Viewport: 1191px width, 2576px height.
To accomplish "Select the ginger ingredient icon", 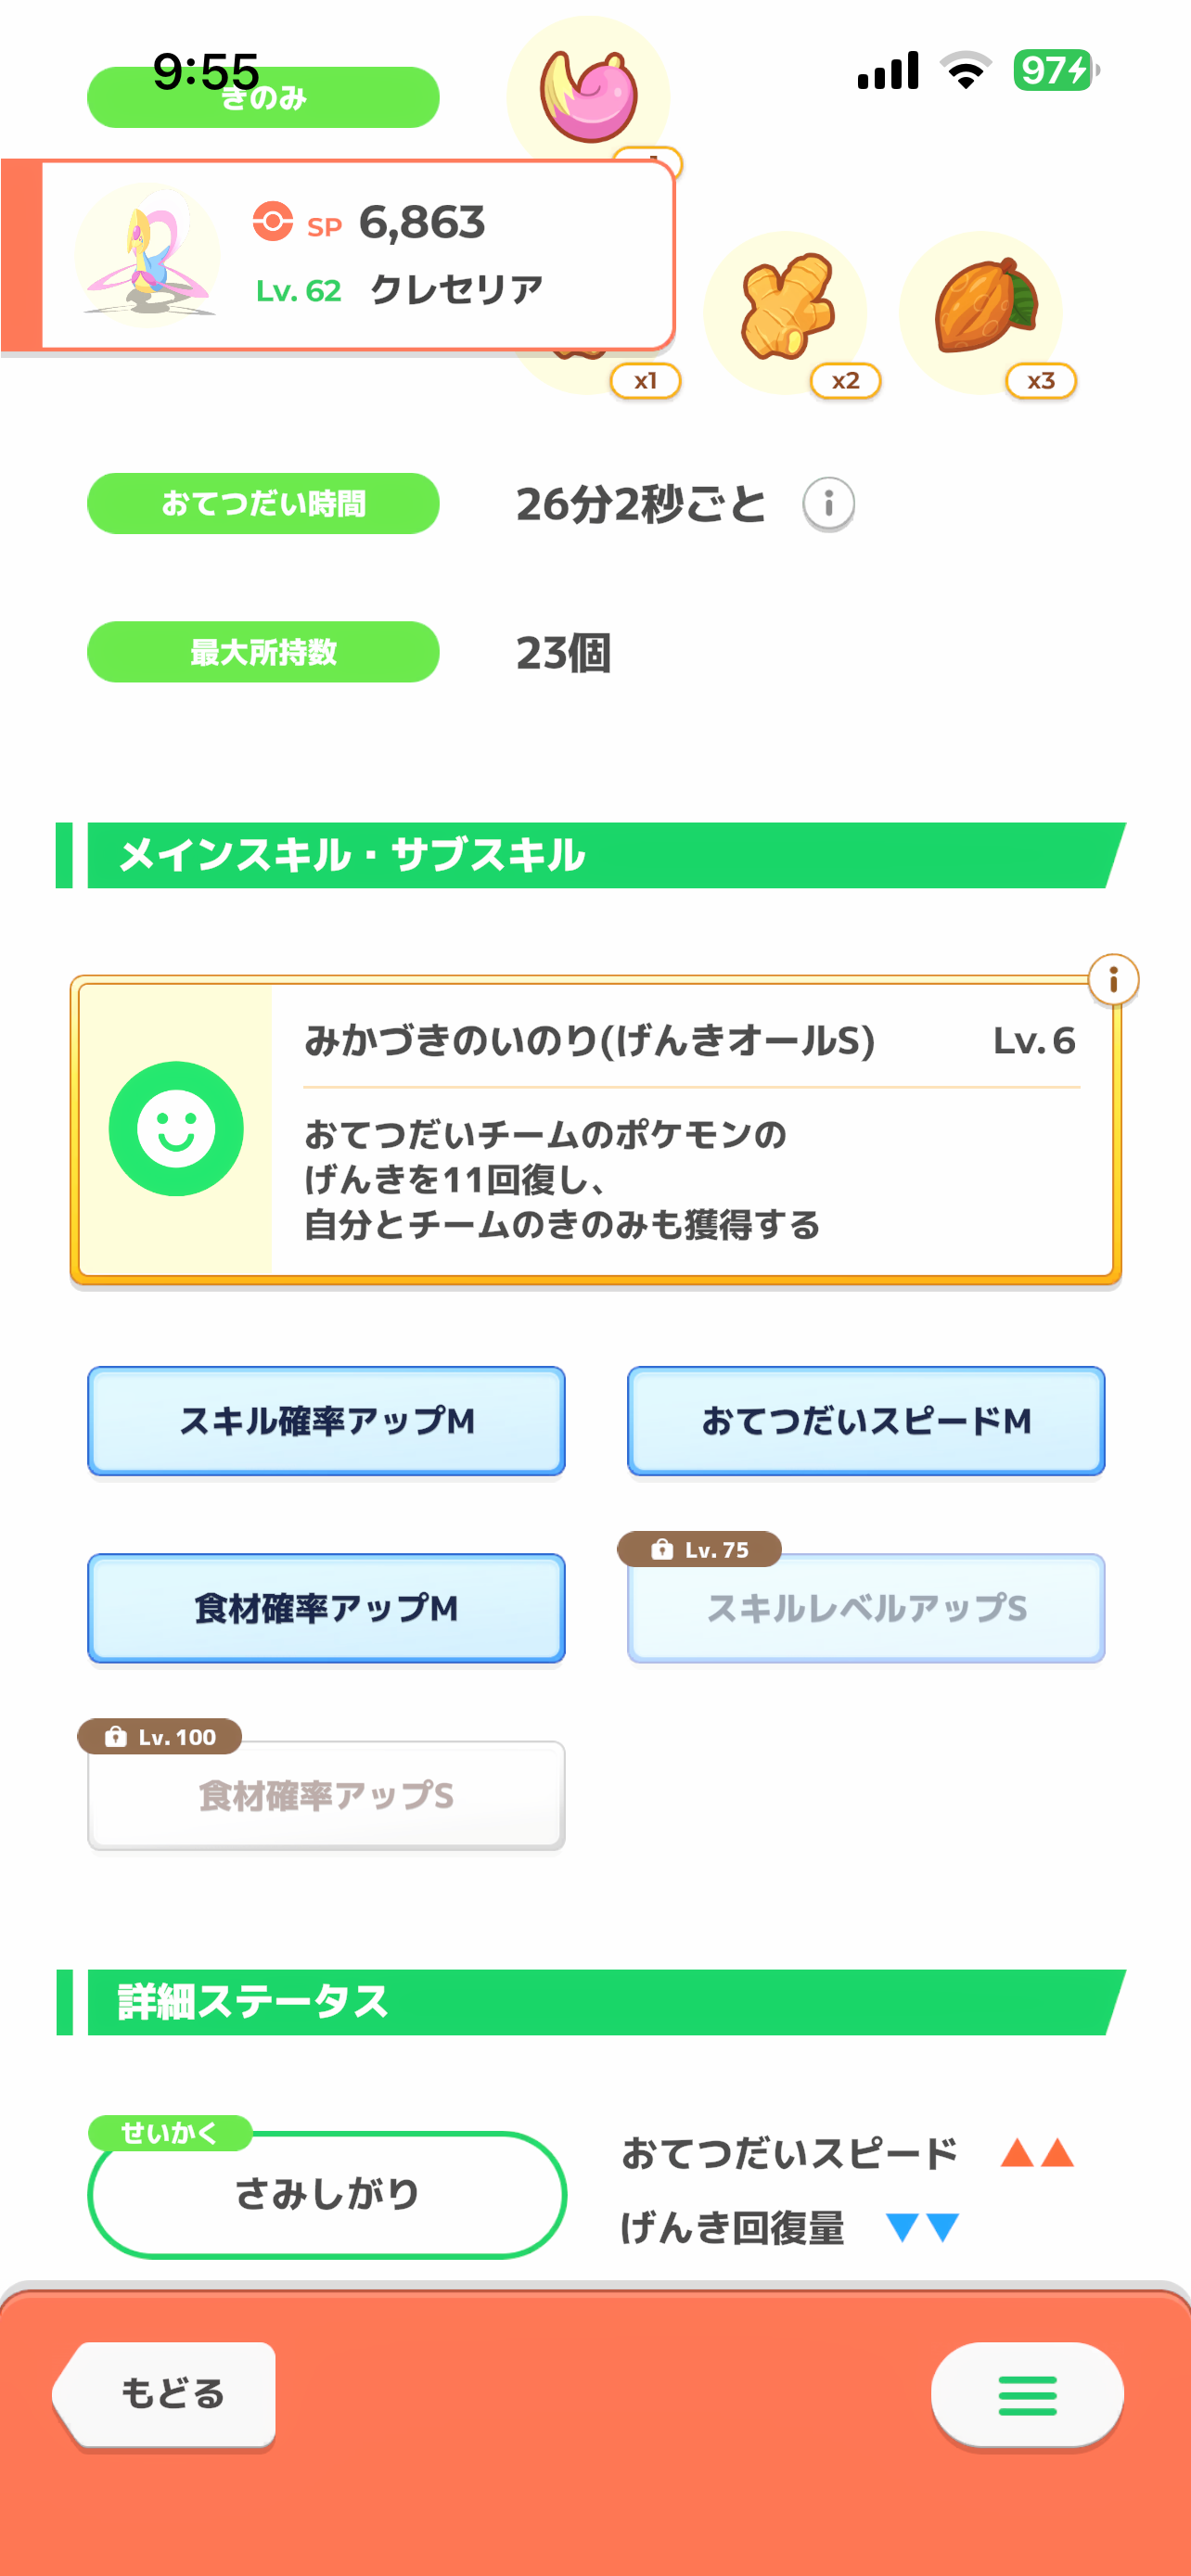I will click(x=786, y=310).
